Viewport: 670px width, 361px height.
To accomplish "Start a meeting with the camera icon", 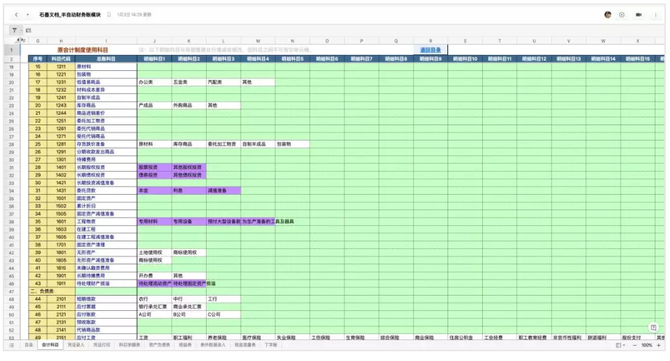I will (x=638, y=15).
